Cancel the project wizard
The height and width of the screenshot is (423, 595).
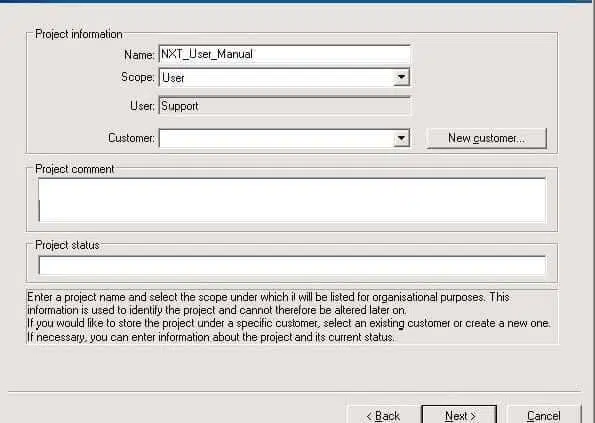[x=543, y=415]
